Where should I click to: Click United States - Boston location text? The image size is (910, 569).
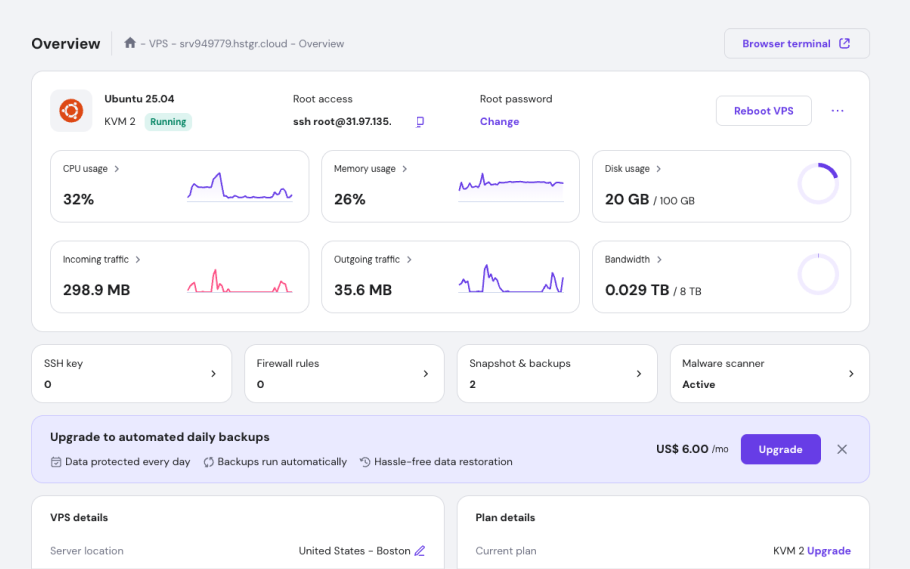point(354,551)
